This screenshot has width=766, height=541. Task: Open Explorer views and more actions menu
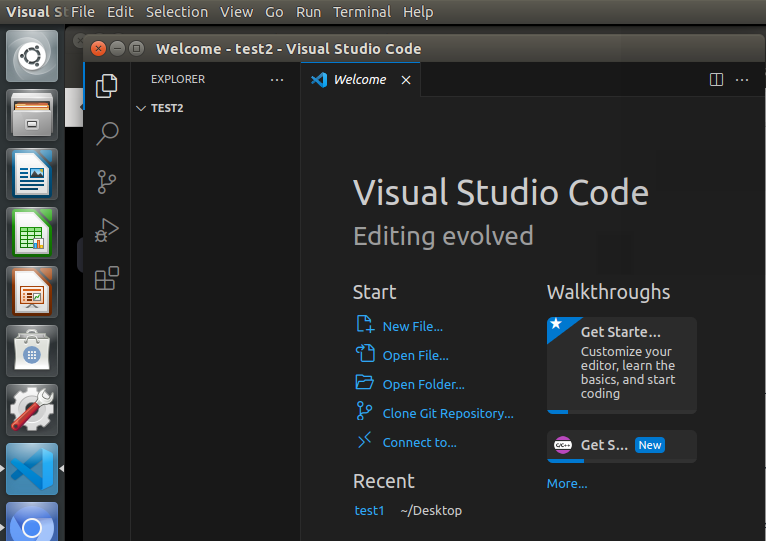tap(277, 80)
